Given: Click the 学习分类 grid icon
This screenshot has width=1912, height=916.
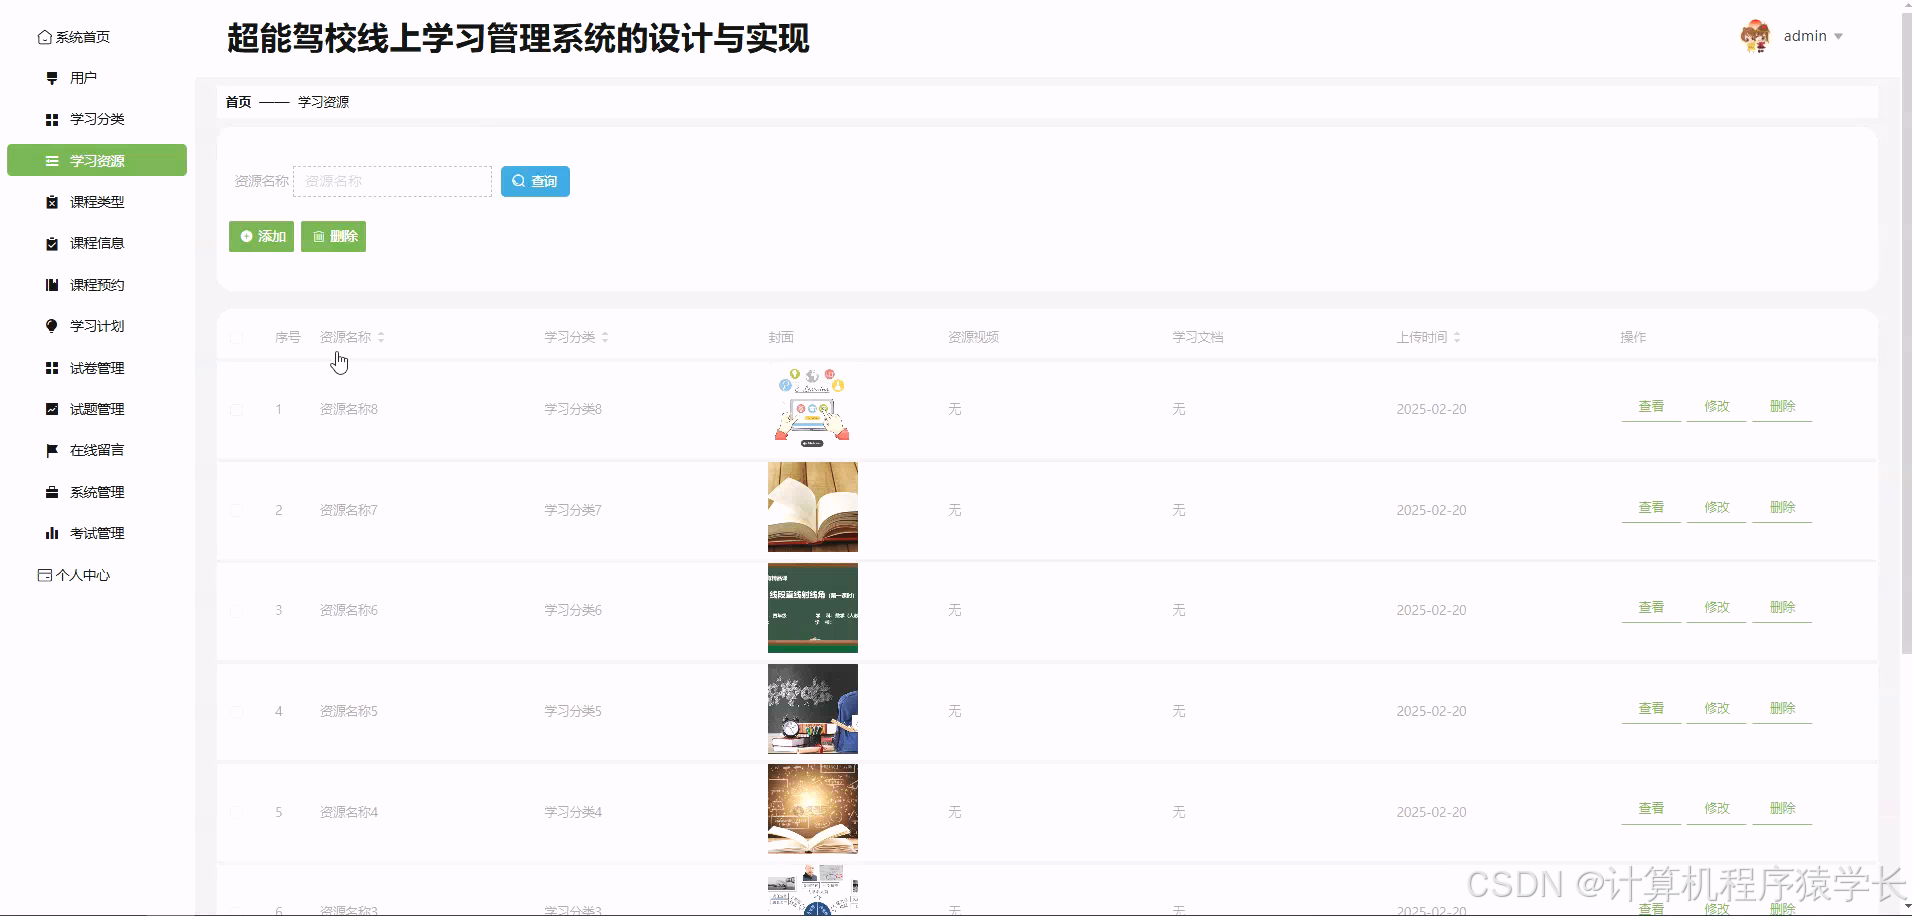Looking at the screenshot, I should tap(52, 119).
